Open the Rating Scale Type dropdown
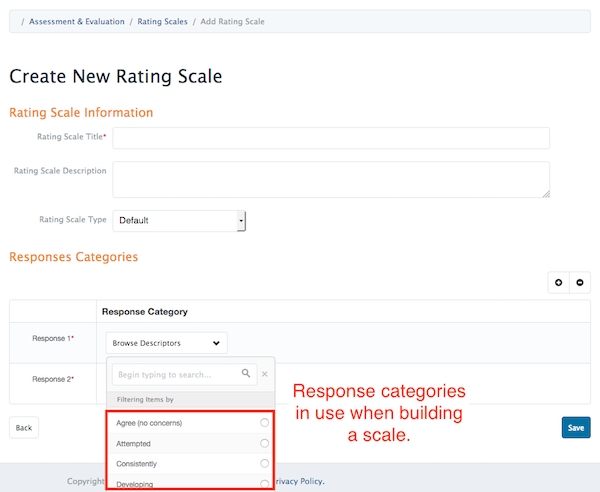600x492 pixels. [x=179, y=220]
